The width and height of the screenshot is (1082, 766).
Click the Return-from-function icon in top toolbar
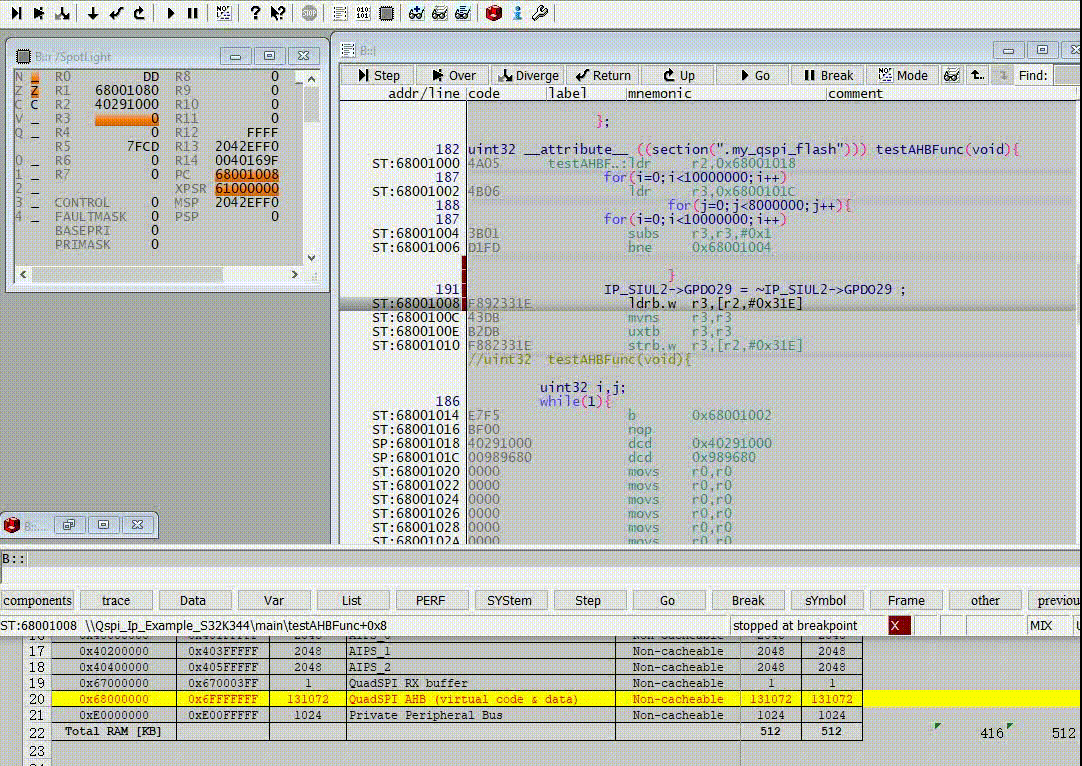click(x=116, y=12)
